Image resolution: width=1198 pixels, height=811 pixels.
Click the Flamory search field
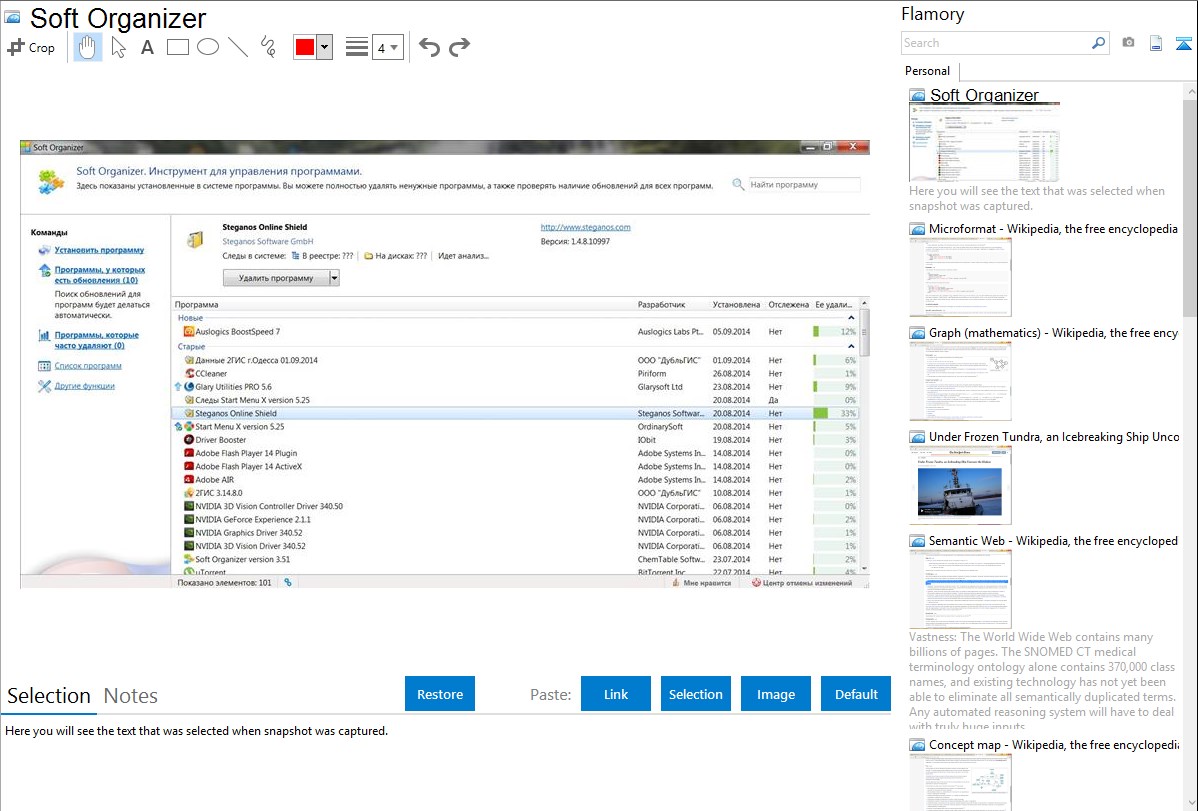pos(995,43)
